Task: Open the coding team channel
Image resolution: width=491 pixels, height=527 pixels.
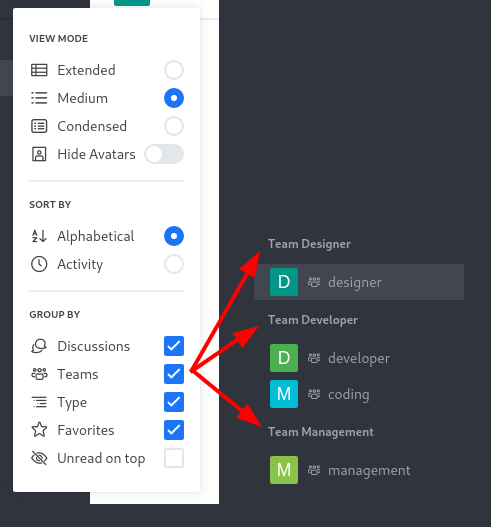Action: (359, 394)
